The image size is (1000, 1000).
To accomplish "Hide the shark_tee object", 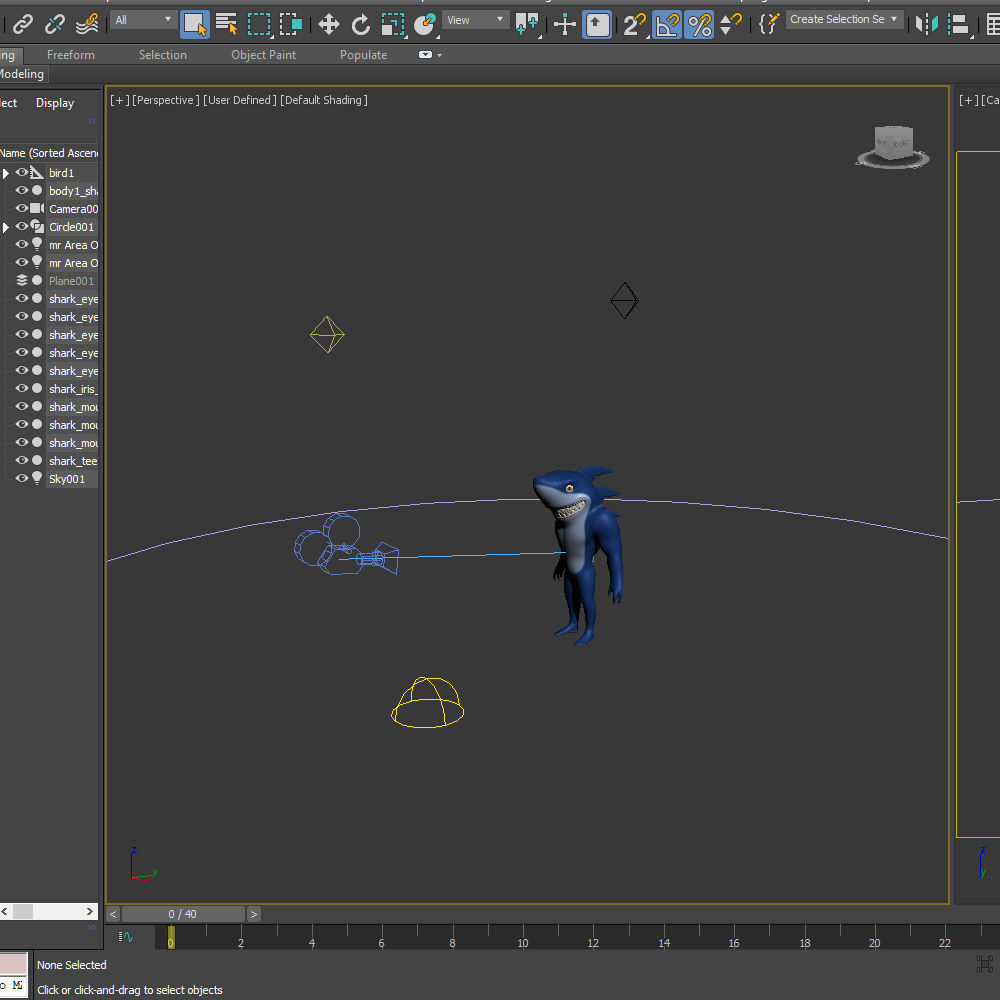I will tap(22, 460).
